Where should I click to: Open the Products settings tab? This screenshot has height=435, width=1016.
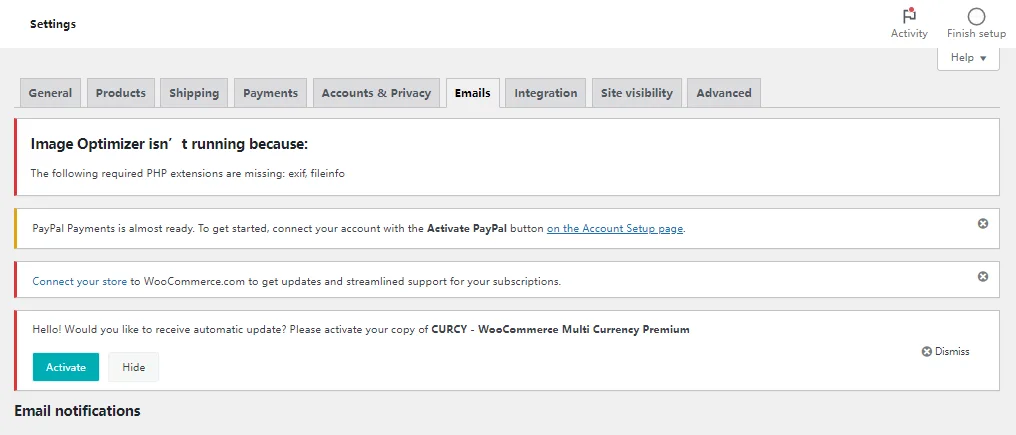click(121, 93)
